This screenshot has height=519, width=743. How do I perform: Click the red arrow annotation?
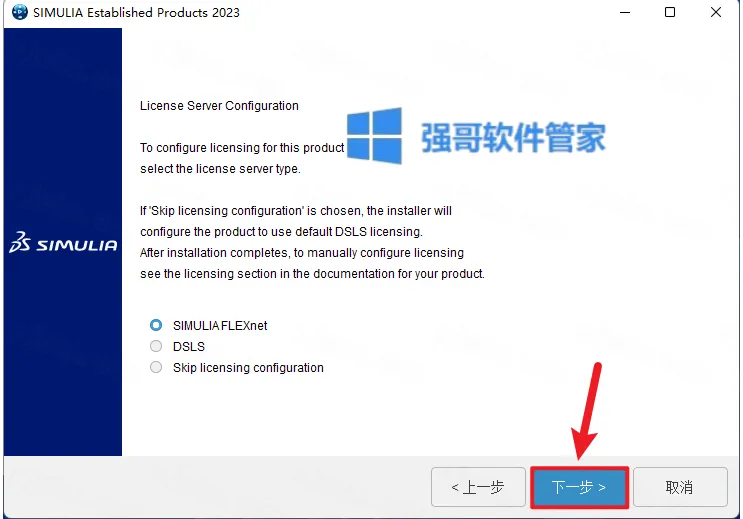click(x=587, y=410)
